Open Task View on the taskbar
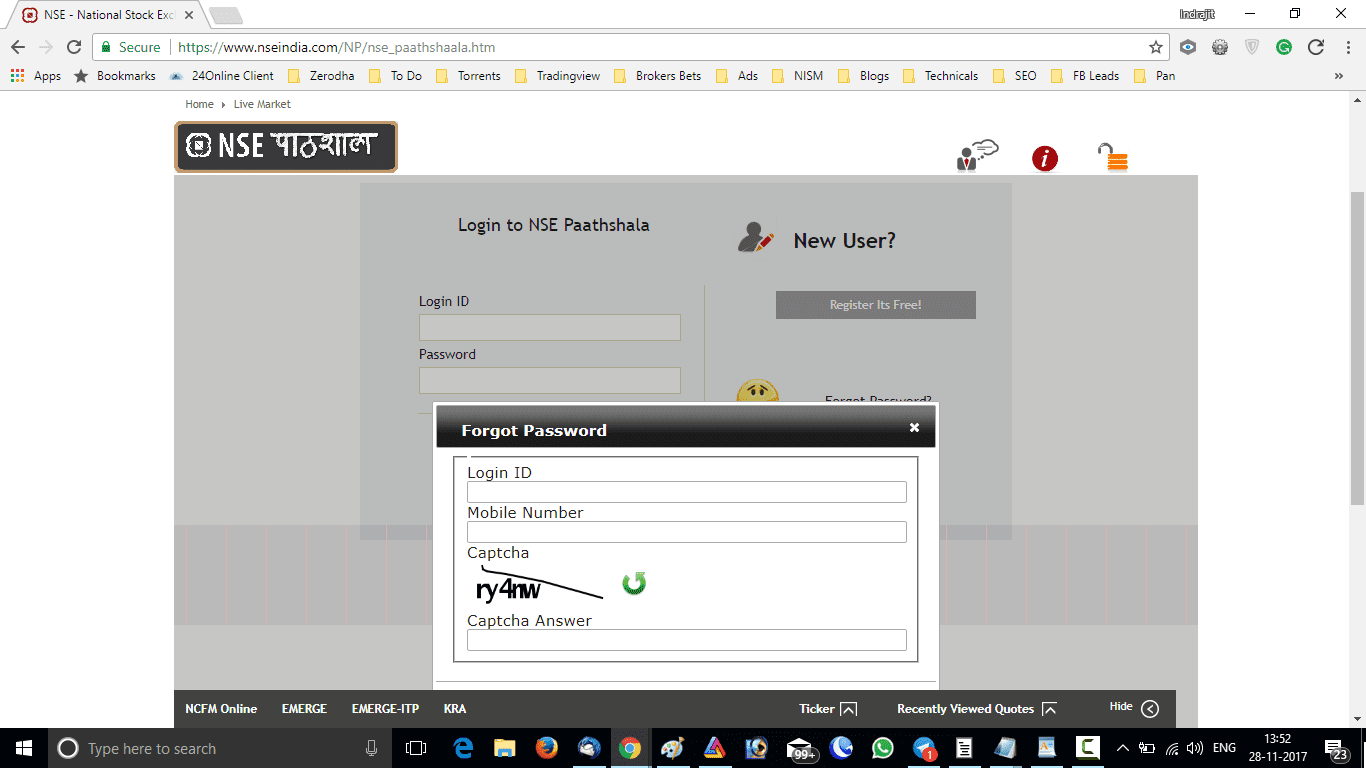The width and height of the screenshot is (1366, 768). tap(416, 748)
